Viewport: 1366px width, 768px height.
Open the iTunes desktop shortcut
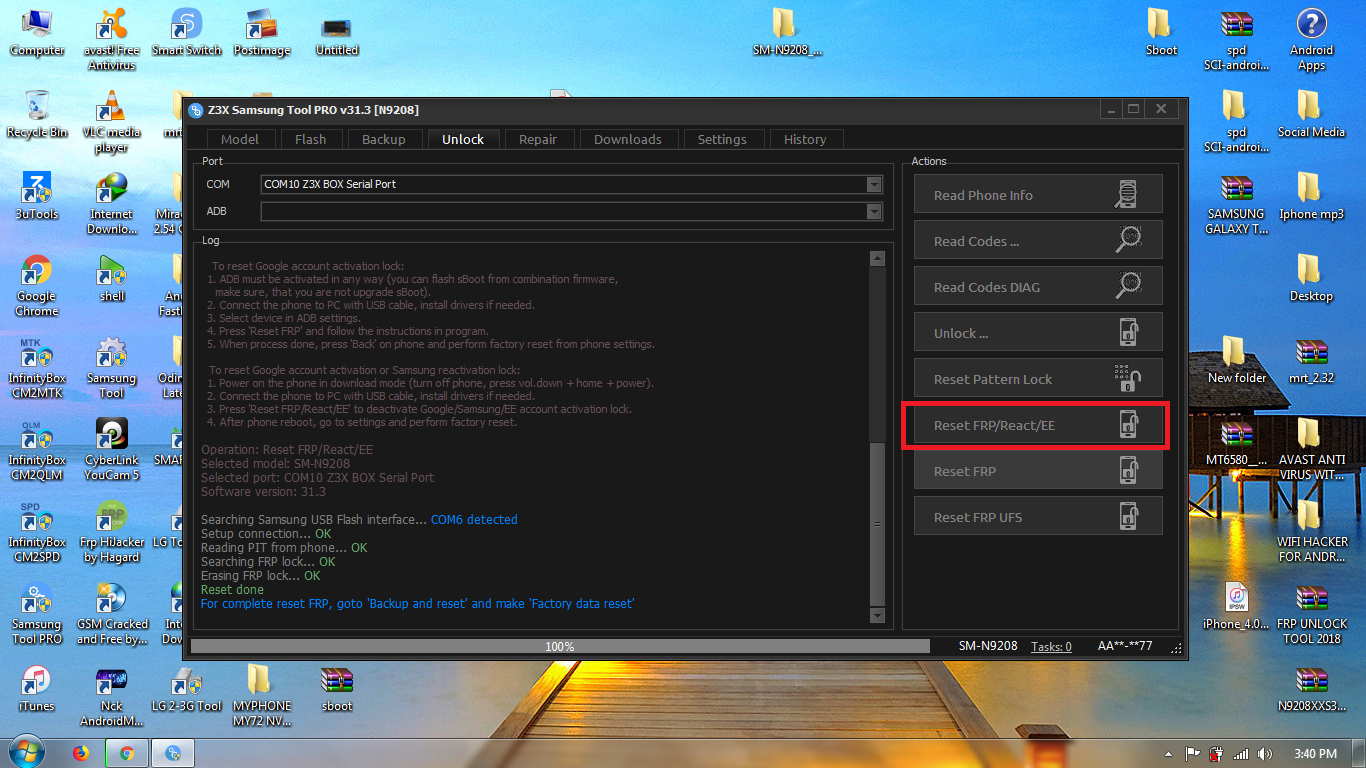(x=37, y=689)
